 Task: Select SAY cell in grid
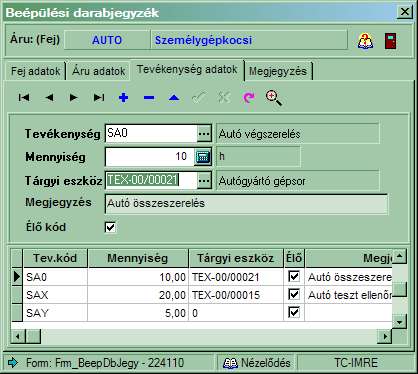(x=55, y=313)
